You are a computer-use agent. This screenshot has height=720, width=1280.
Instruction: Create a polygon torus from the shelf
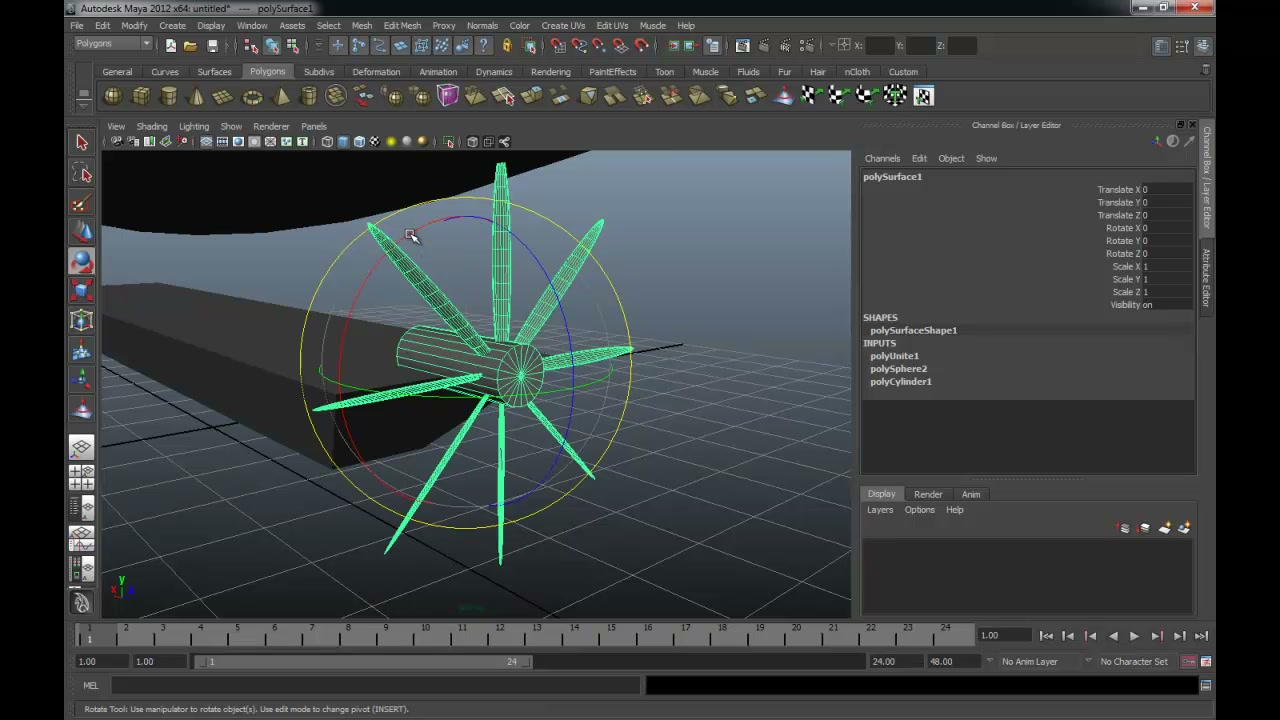point(252,96)
